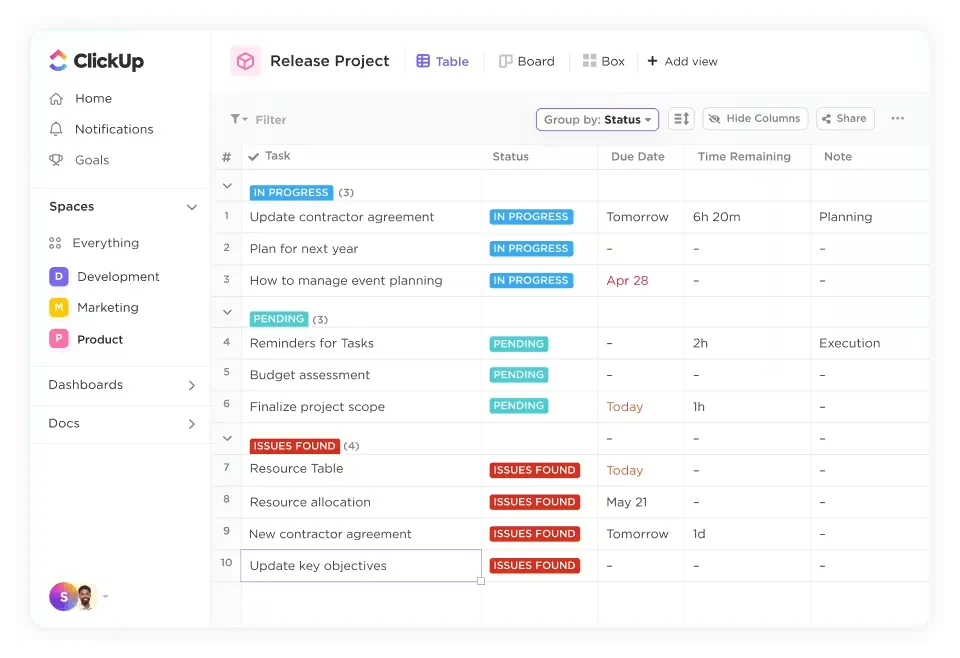Open Home from the sidebar
Viewport: 960px width, 658px height.
click(93, 99)
